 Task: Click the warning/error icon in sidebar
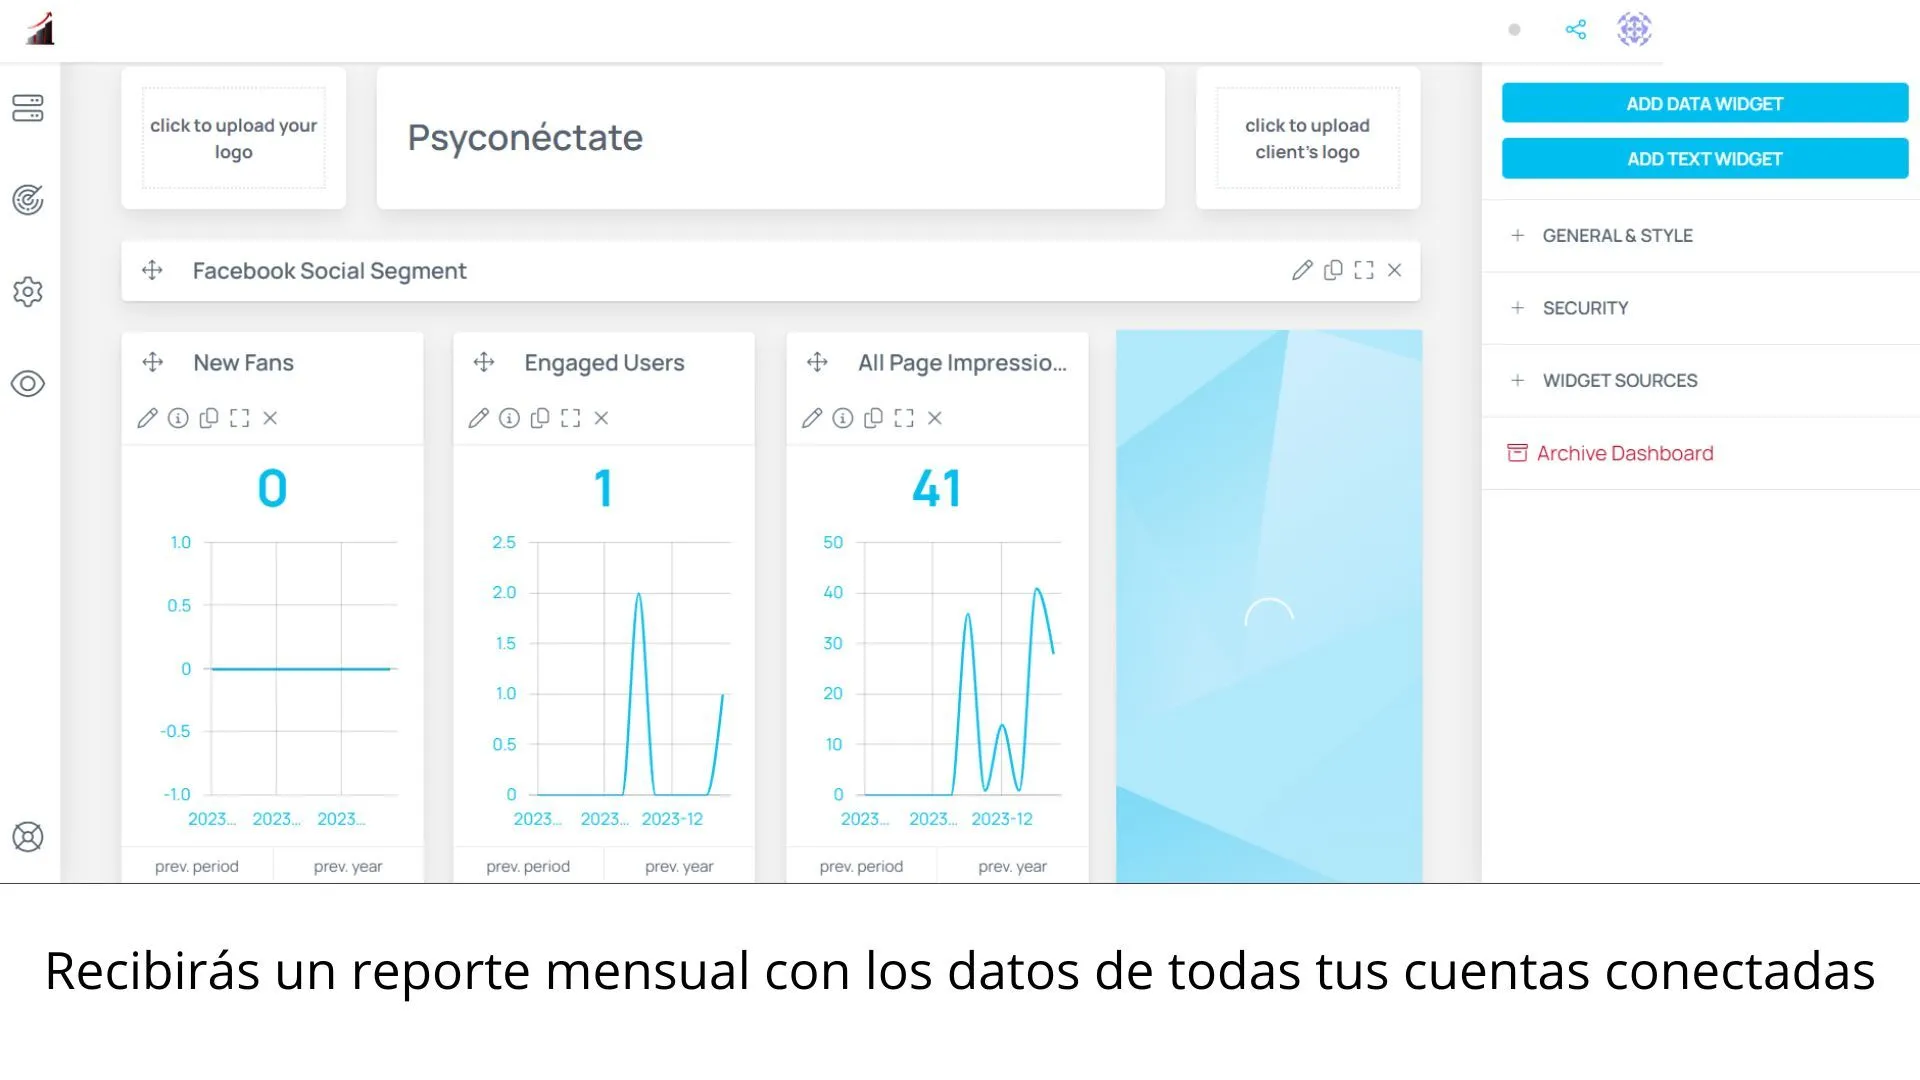(28, 837)
